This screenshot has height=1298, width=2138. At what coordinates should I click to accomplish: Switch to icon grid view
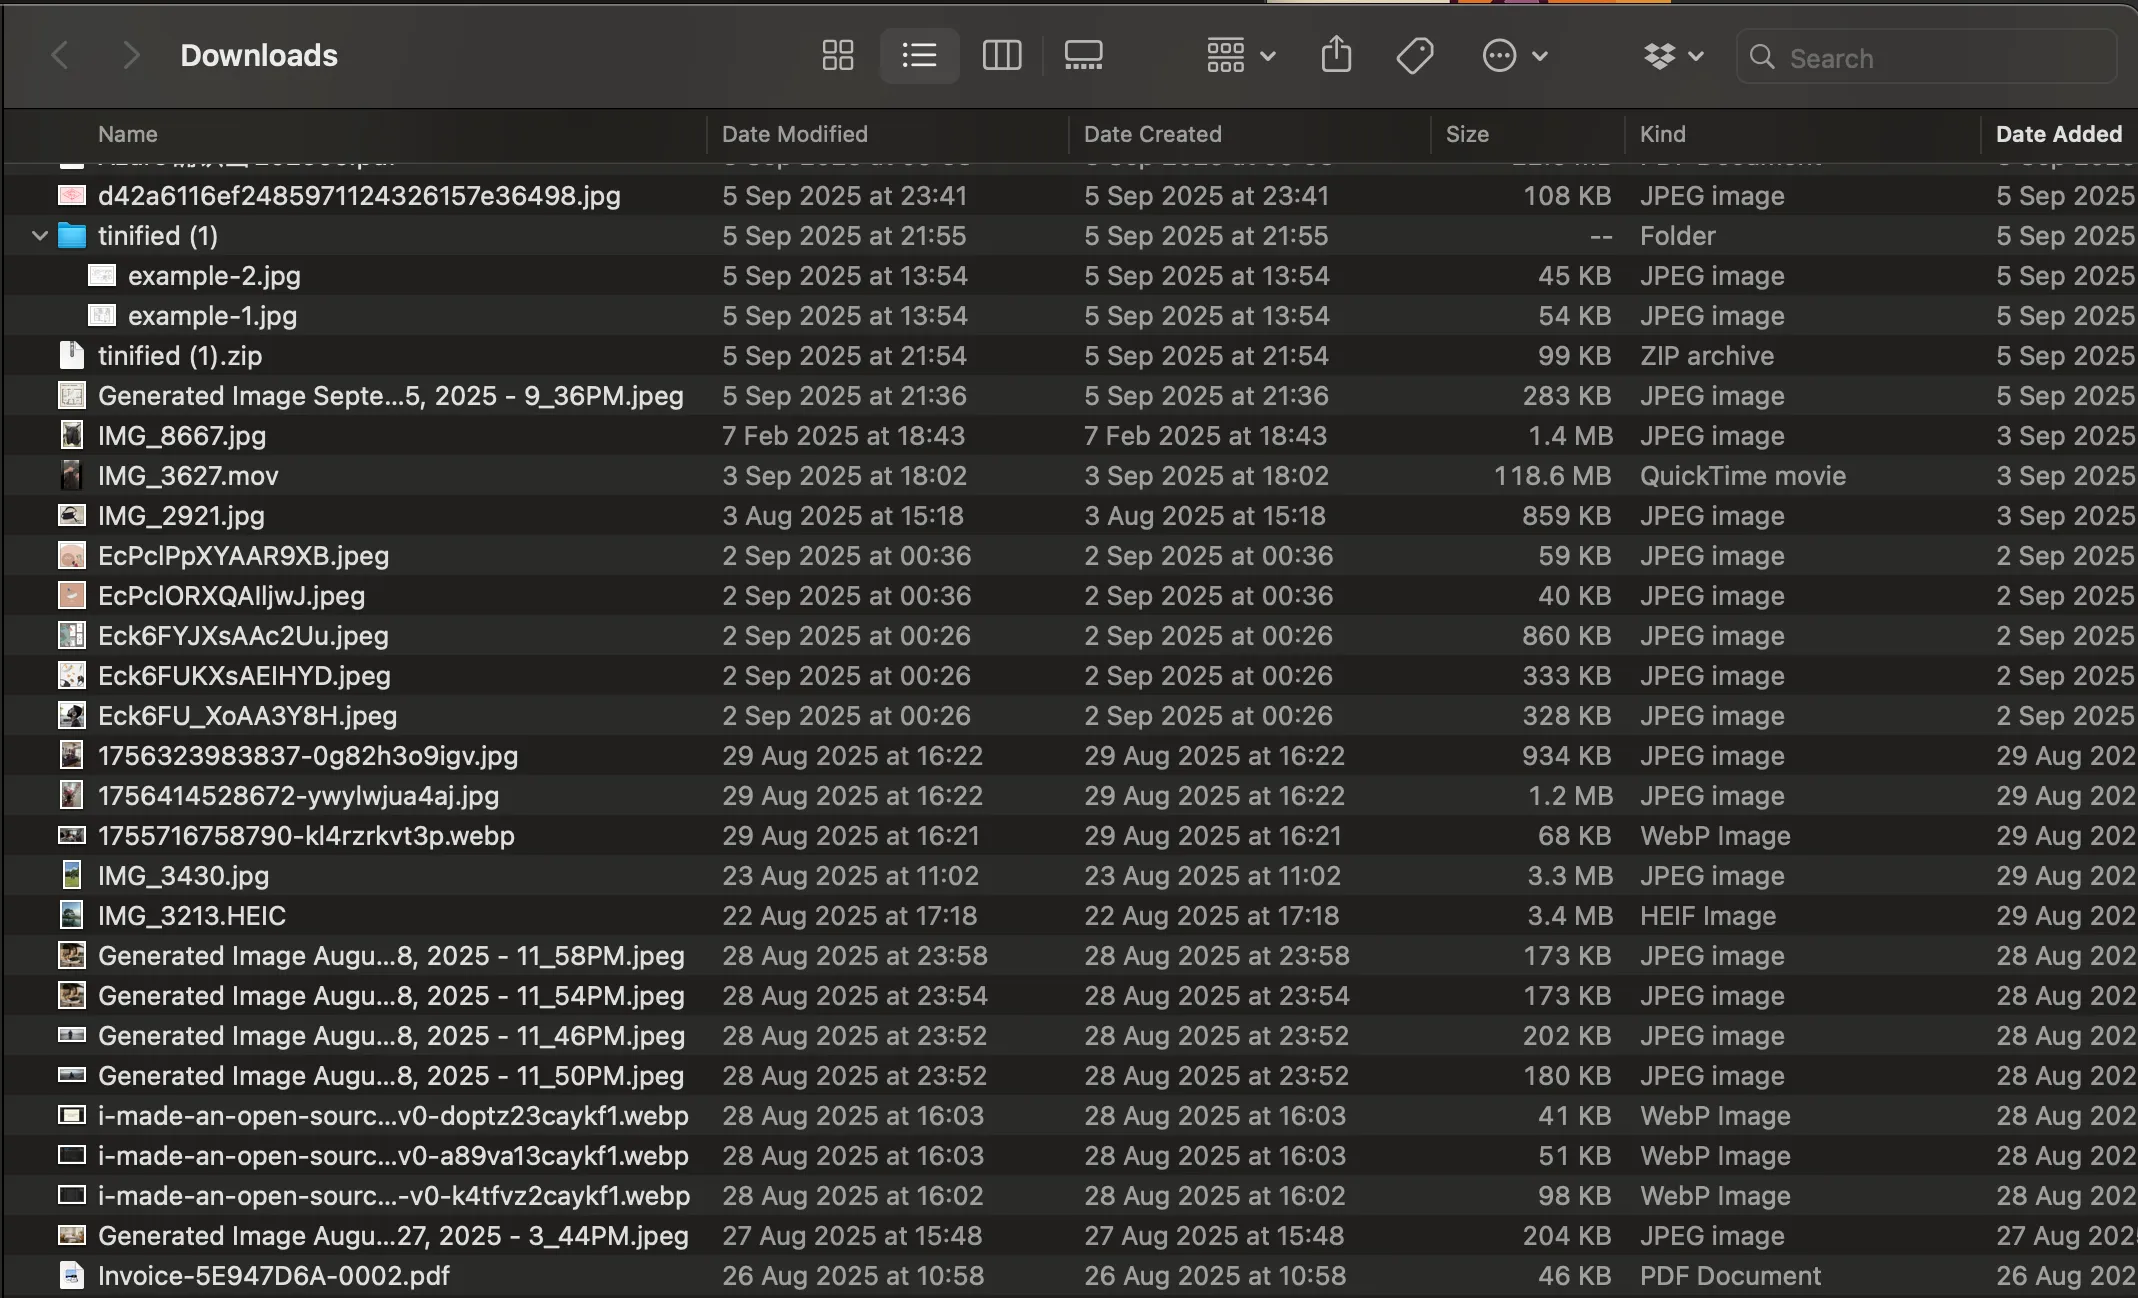[837, 55]
